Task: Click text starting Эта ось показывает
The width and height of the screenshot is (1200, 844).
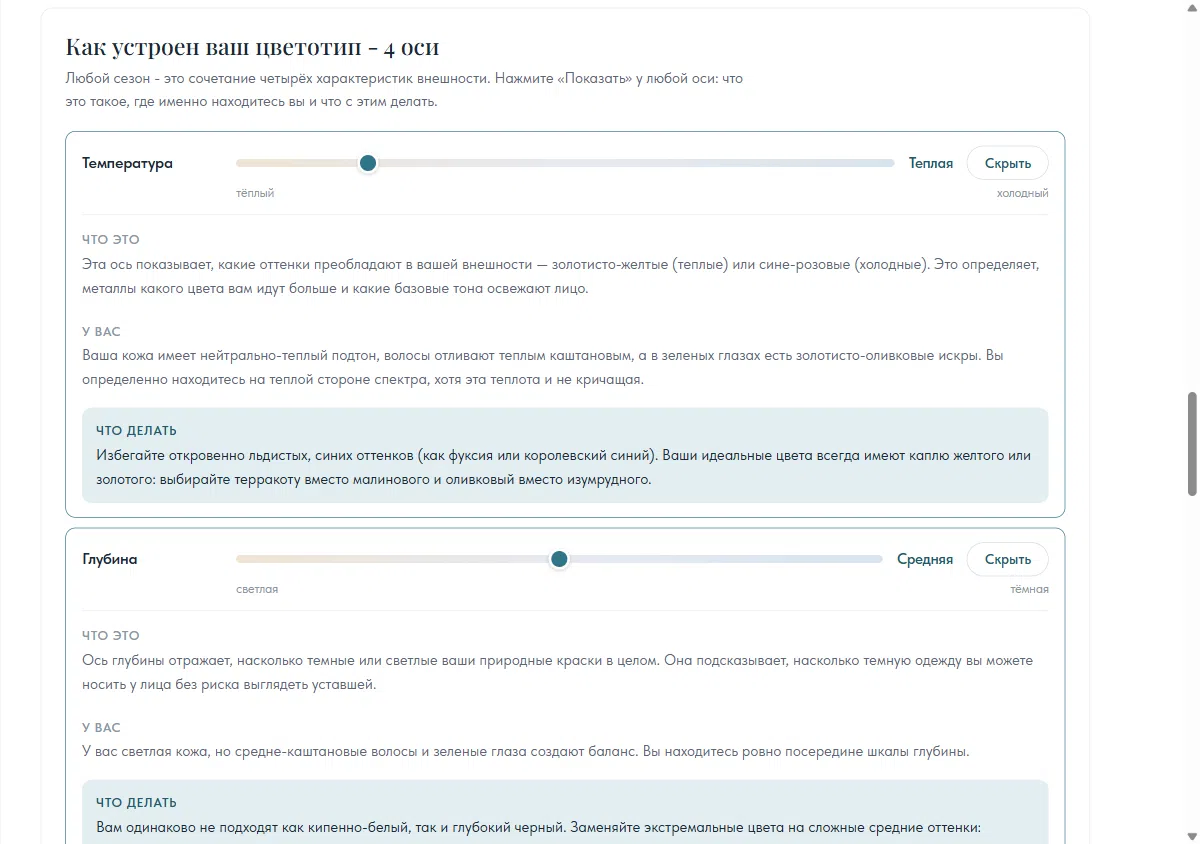Action: (x=561, y=276)
